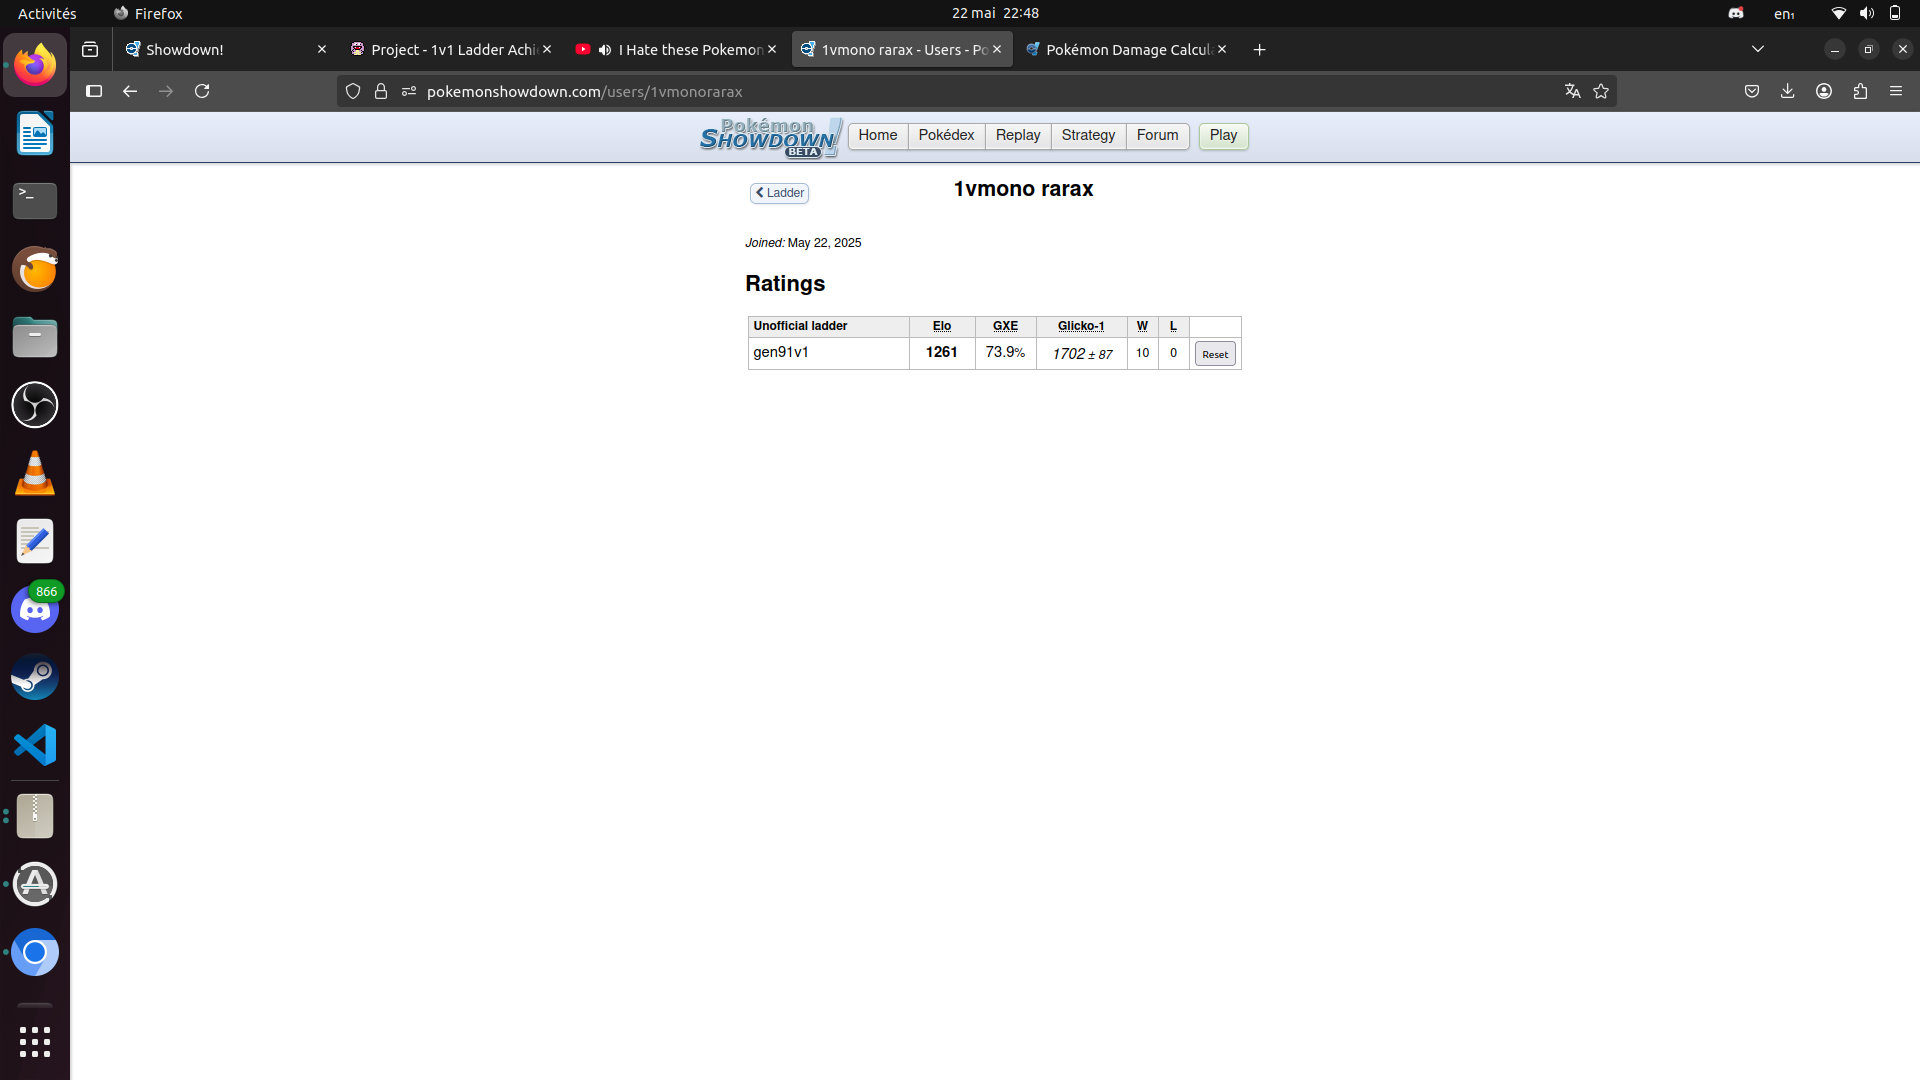Open the Home nav item
The width and height of the screenshot is (1920, 1080).
point(878,136)
